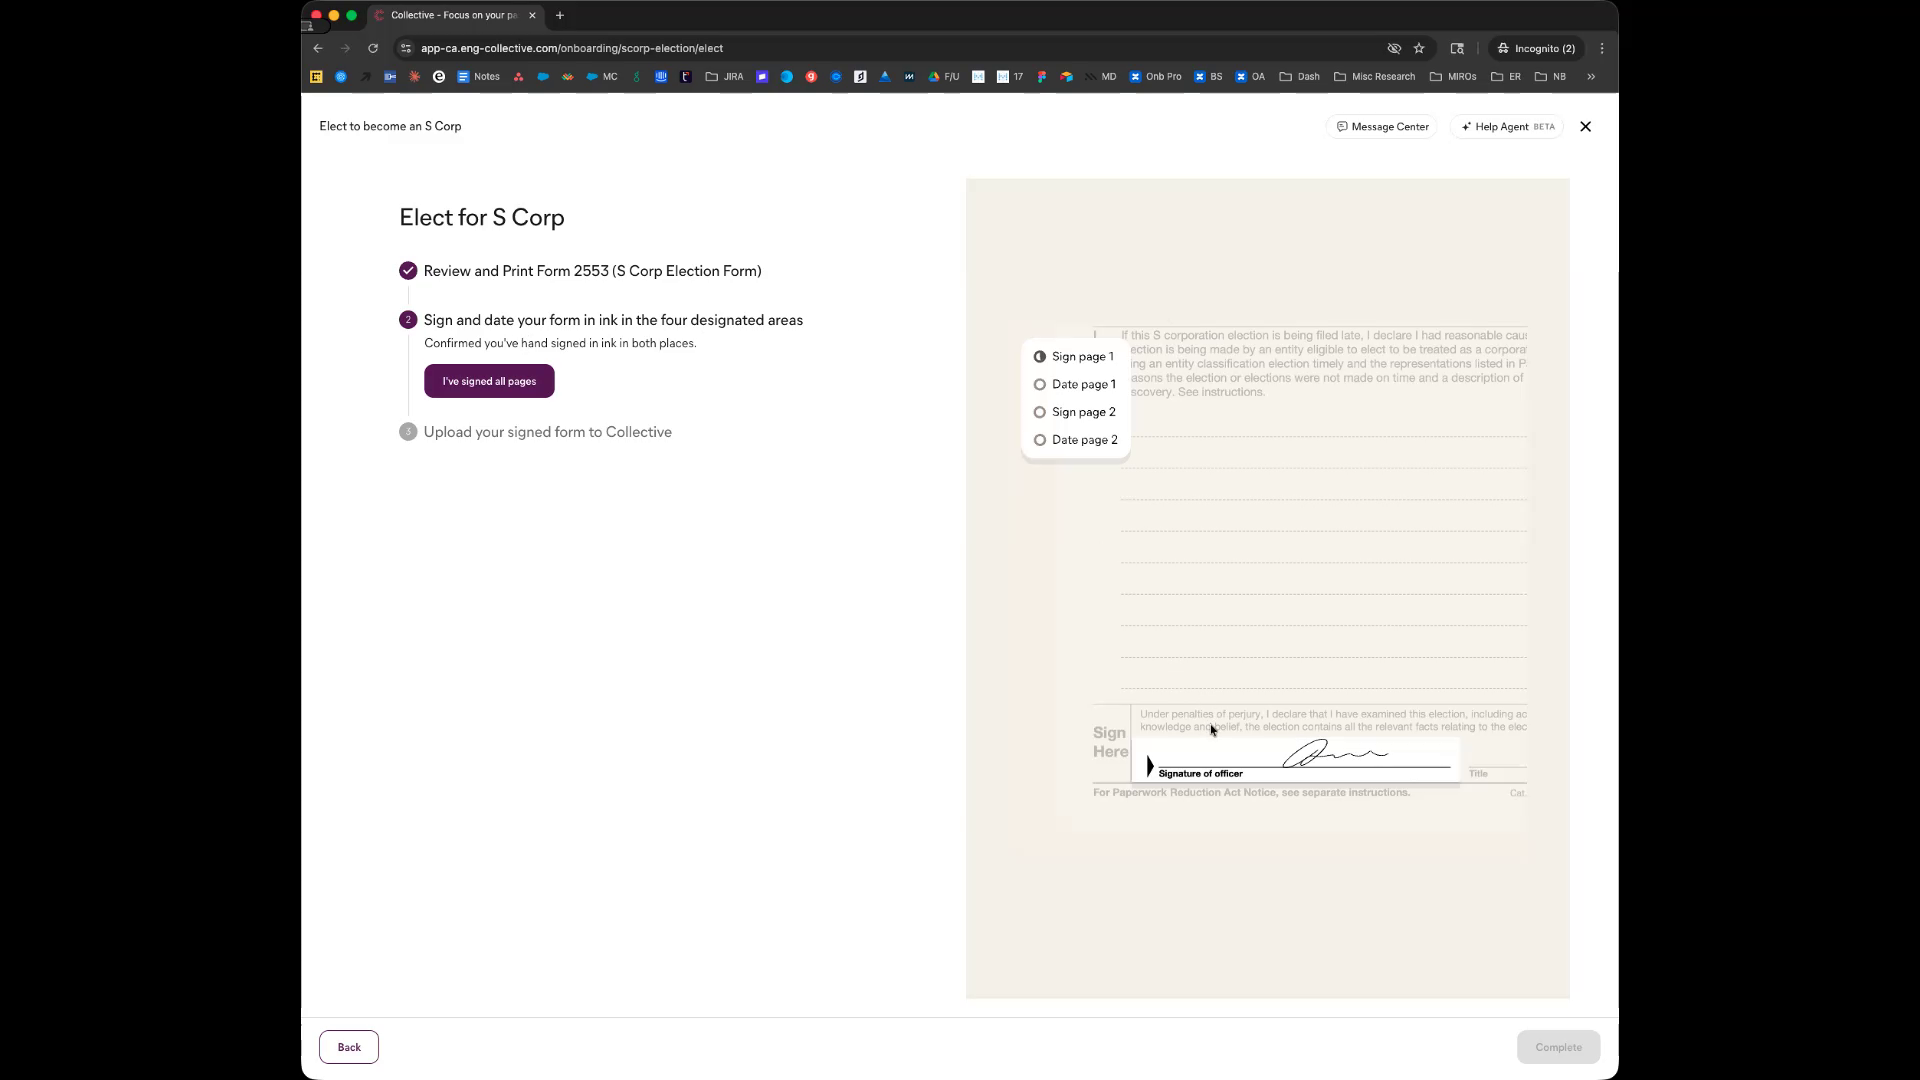
Task: Reload the current browser page
Action: (x=373, y=48)
